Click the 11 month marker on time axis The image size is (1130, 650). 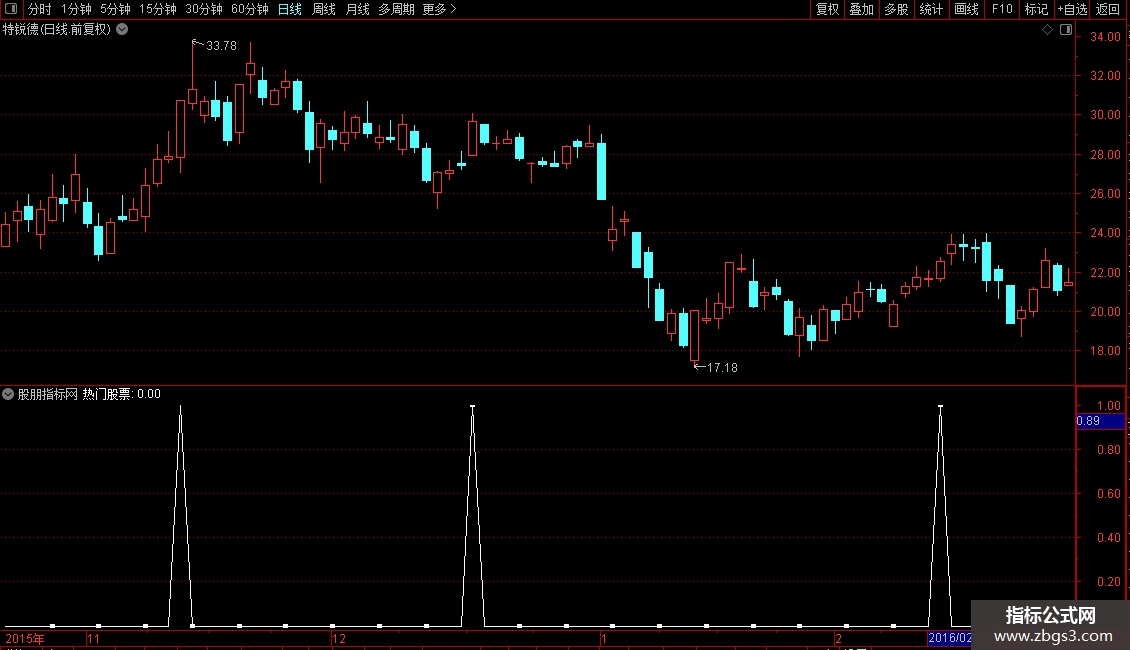pos(93,638)
